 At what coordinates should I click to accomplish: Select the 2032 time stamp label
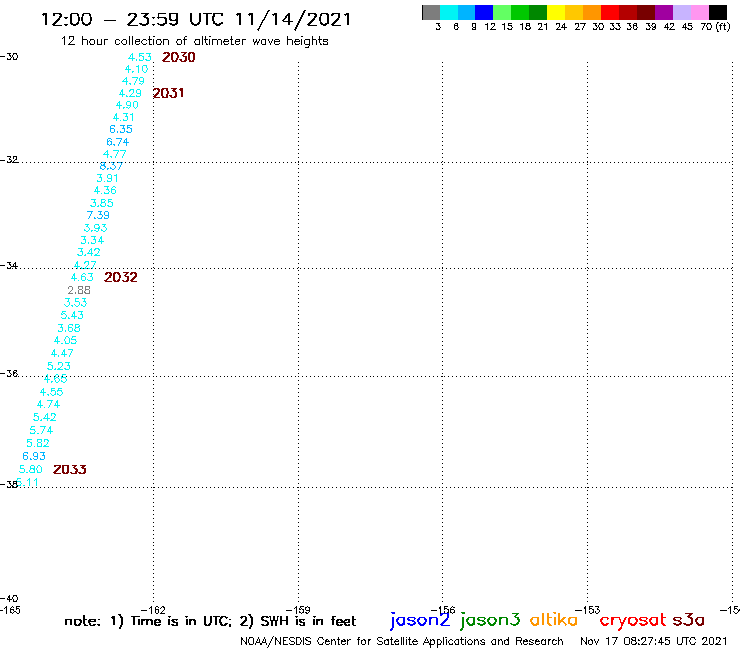pos(121,277)
